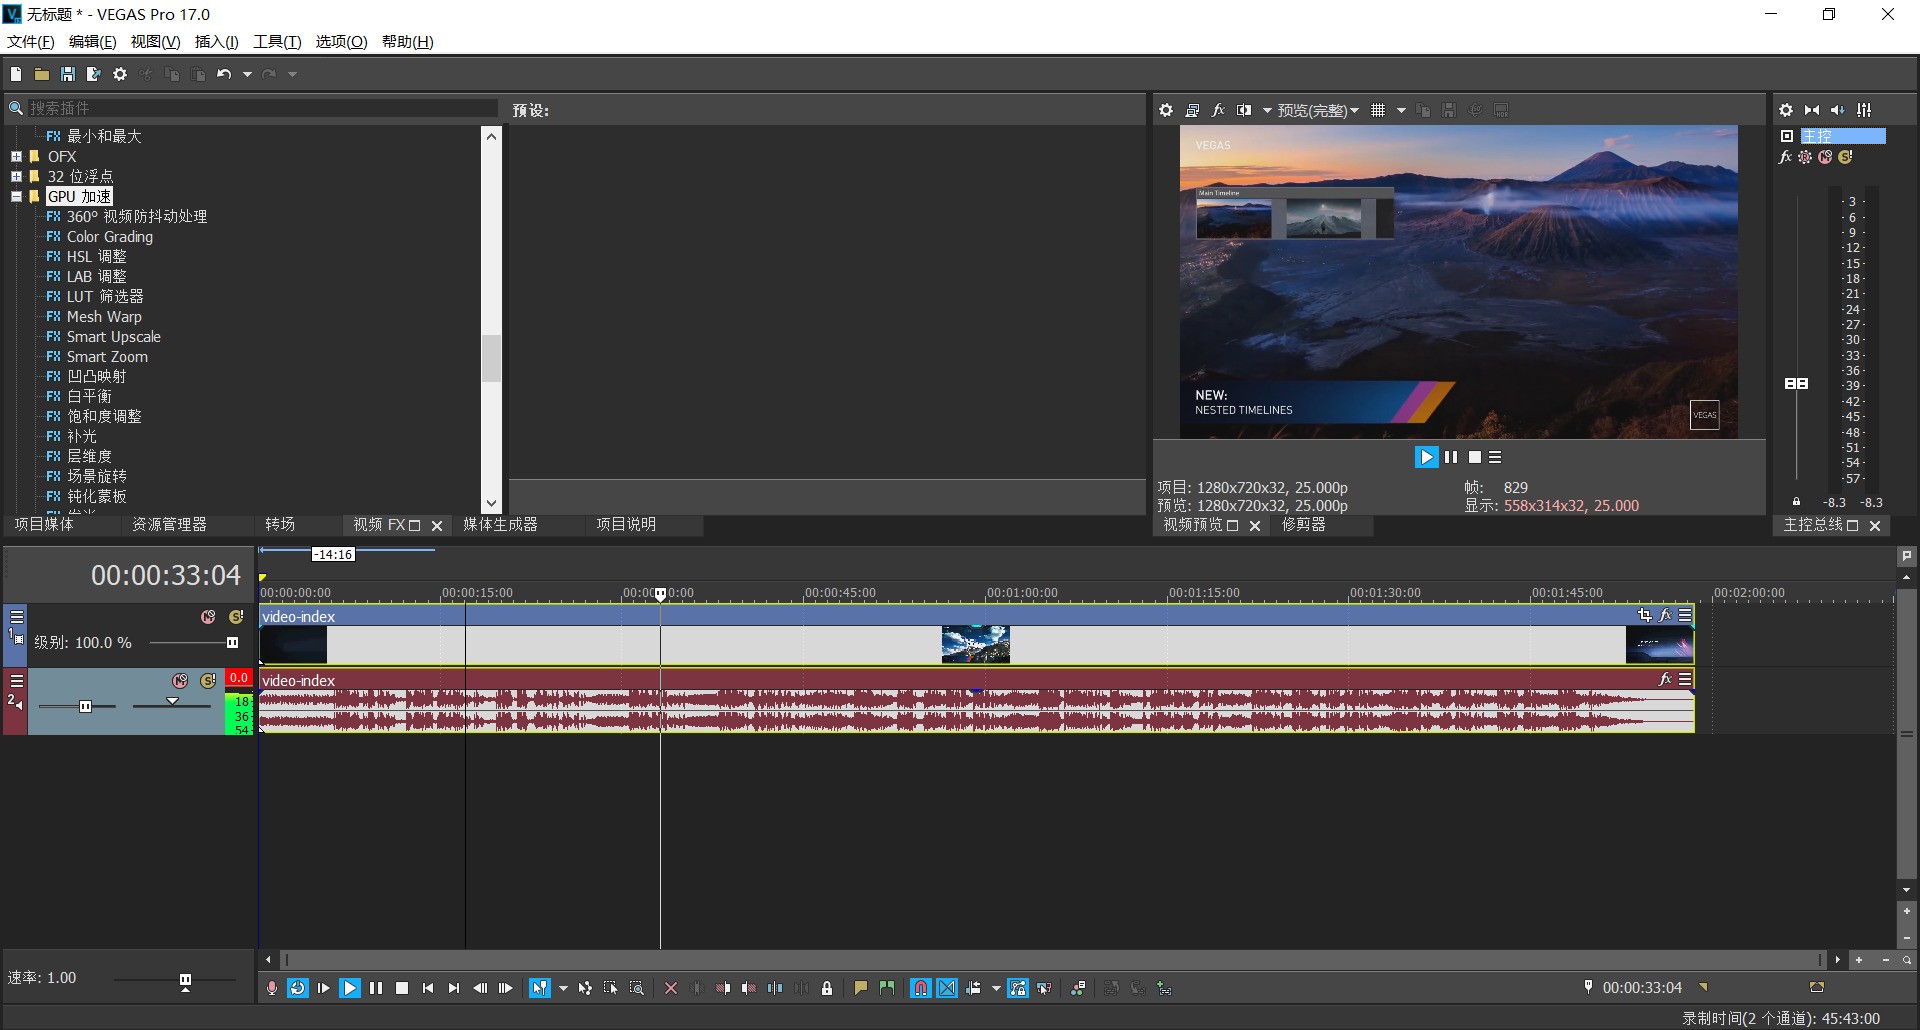Open the 工具(T) menu
Image resolution: width=1920 pixels, height=1030 pixels.
276,41
